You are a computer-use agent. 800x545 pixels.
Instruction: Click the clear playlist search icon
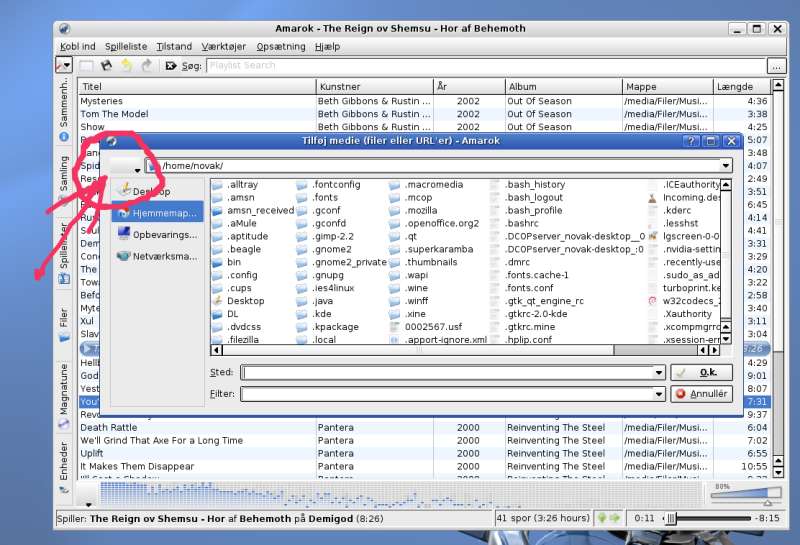click(x=171, y=66)
